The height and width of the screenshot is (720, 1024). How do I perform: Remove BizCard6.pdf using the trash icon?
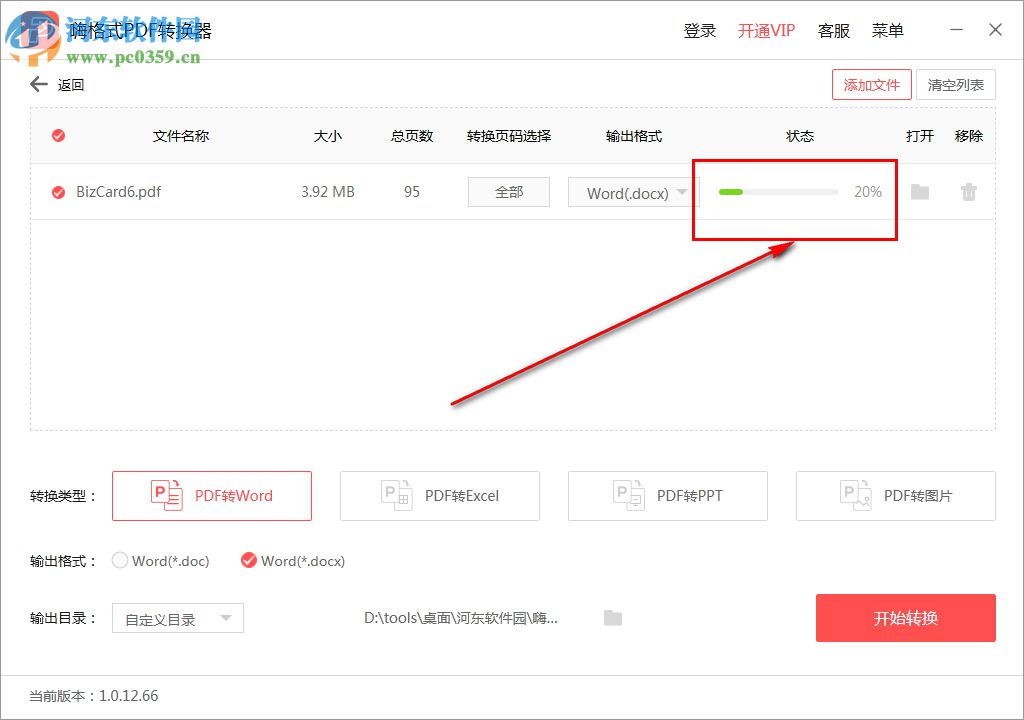pyautogui.click(x=968, y=192)
